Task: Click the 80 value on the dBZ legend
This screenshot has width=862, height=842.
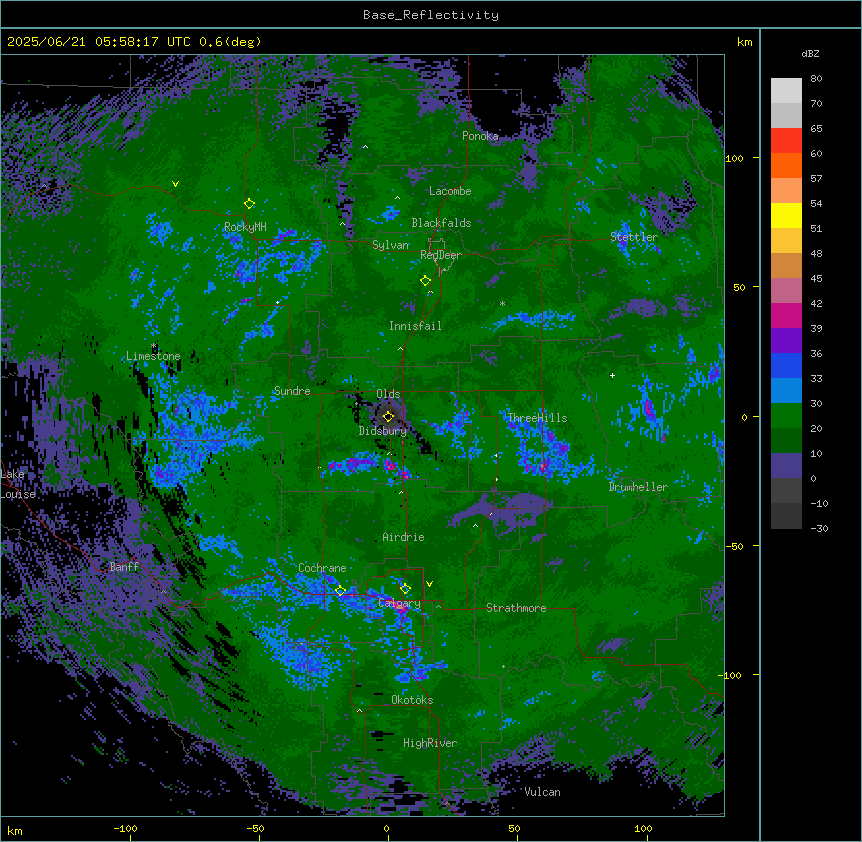Action: point(816,79)
